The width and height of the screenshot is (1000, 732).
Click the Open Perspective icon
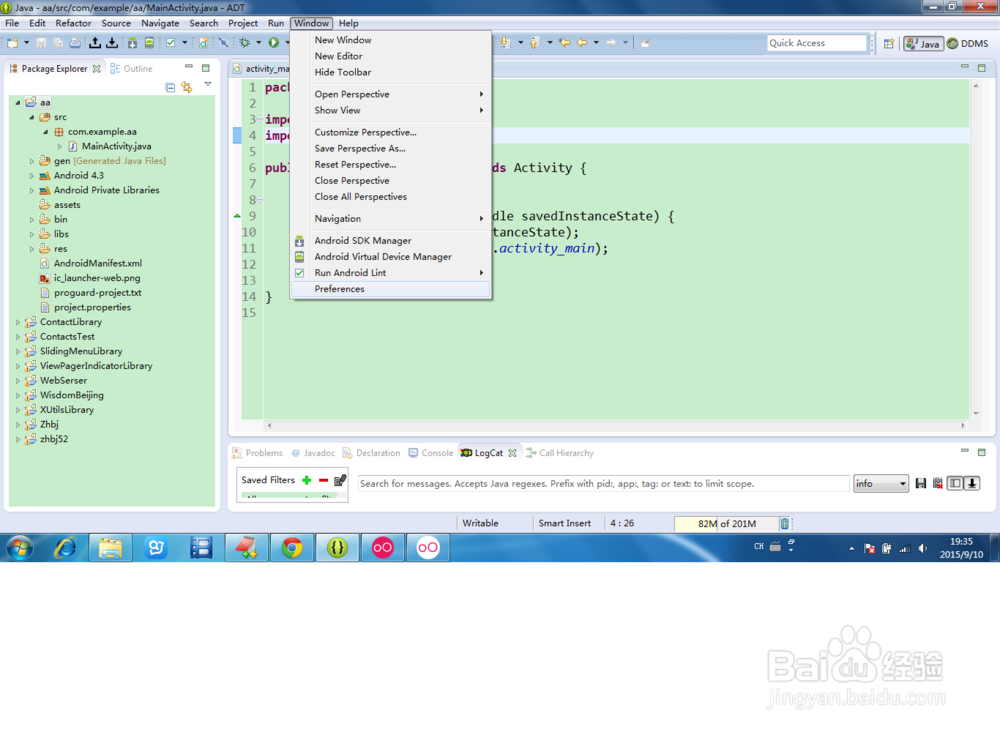(x=888, y=43)
